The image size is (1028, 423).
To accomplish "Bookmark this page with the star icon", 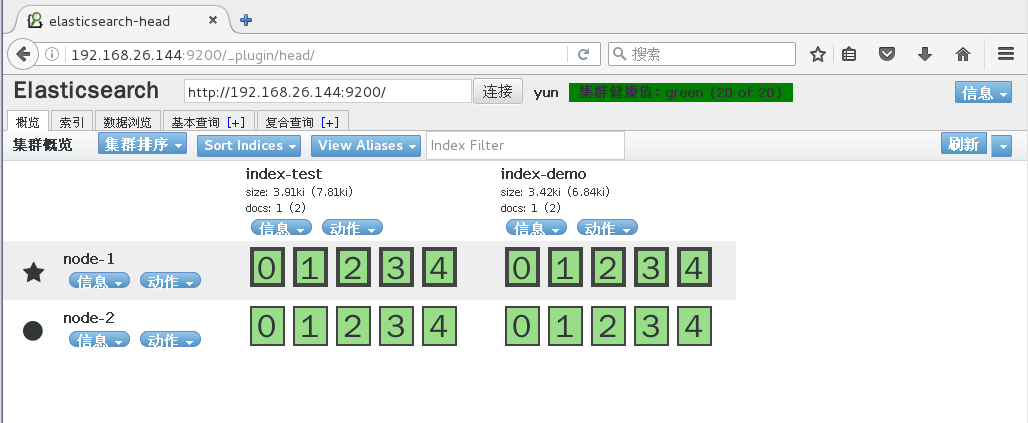I will [817, 54].
